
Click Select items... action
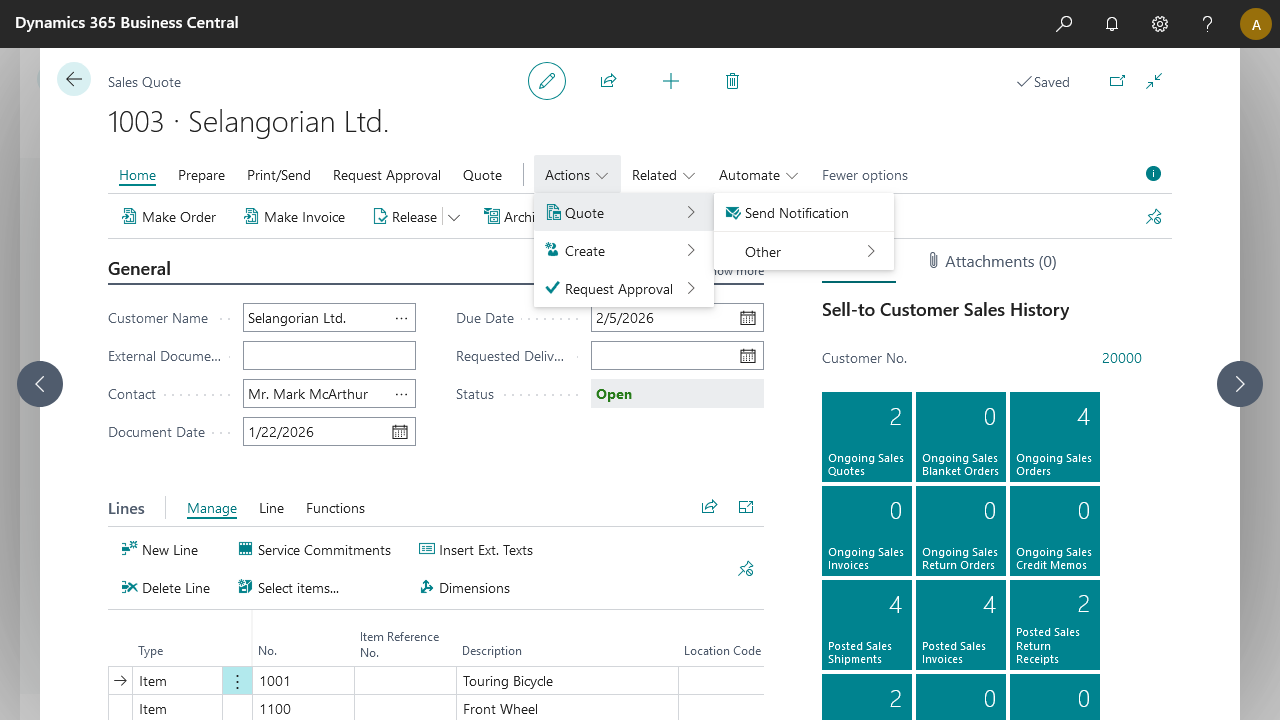[288, 588]
